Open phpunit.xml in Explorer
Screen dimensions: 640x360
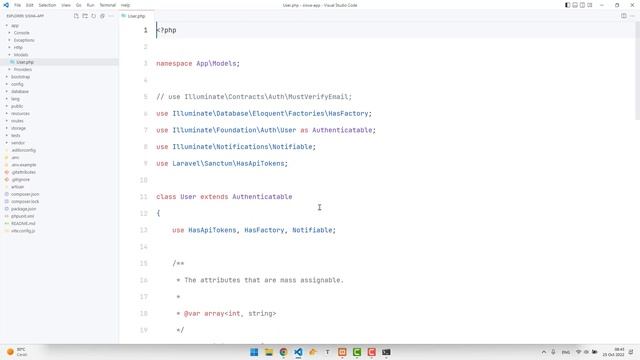[x=22, y=216]
